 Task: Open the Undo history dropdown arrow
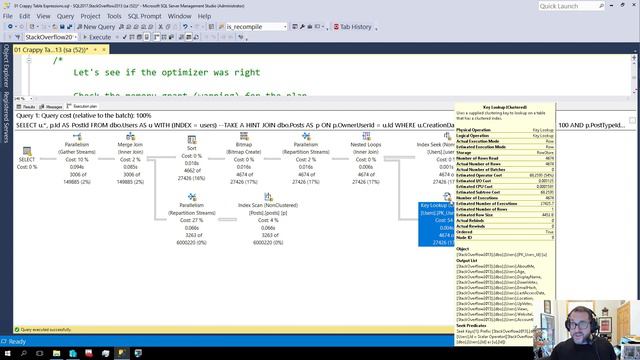point(191,27)
